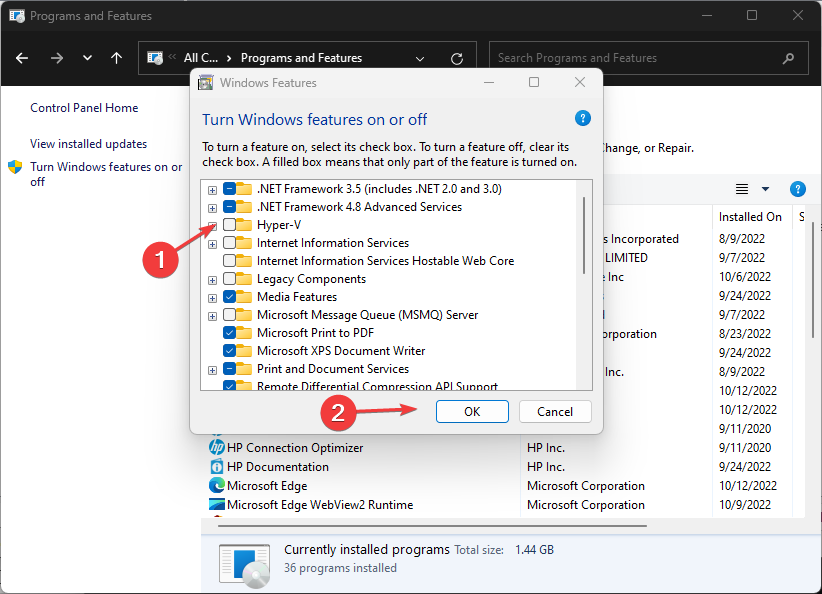
Task: Enable the Hyper-V checkbox
Action: [x=229, y=225]
